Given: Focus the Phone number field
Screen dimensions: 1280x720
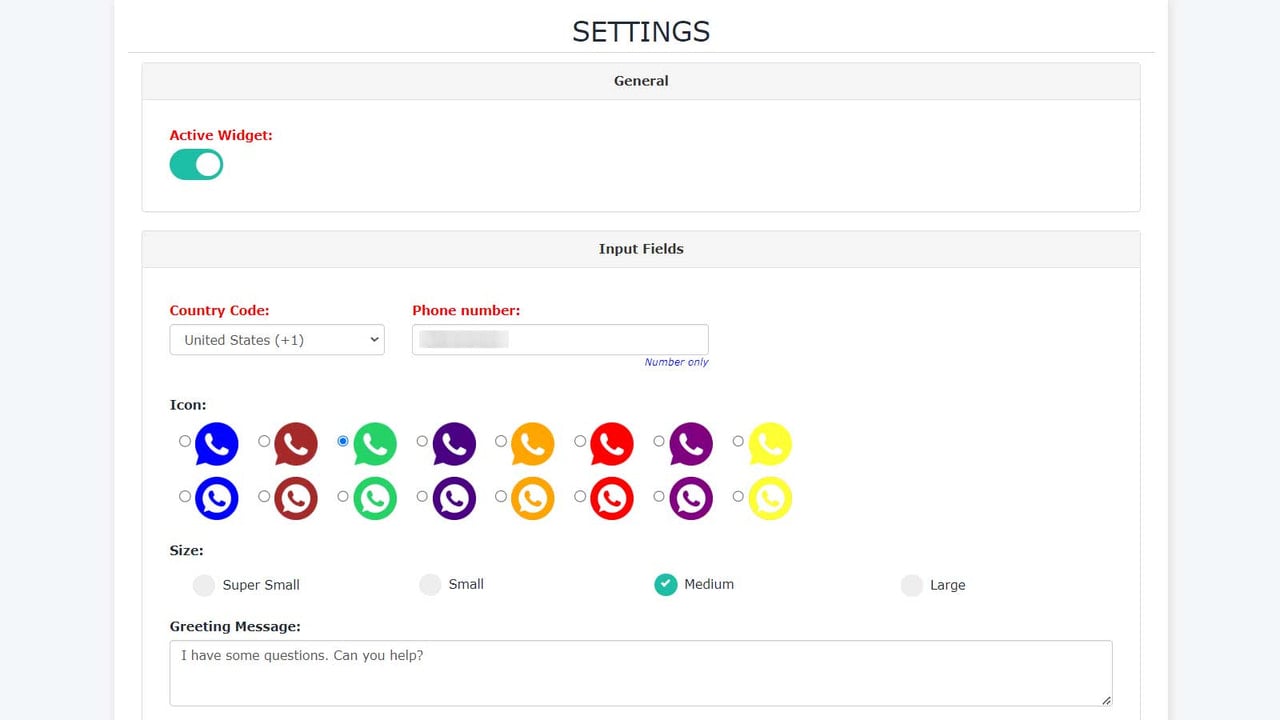Looking at the screenshot, I should [560, 339].
